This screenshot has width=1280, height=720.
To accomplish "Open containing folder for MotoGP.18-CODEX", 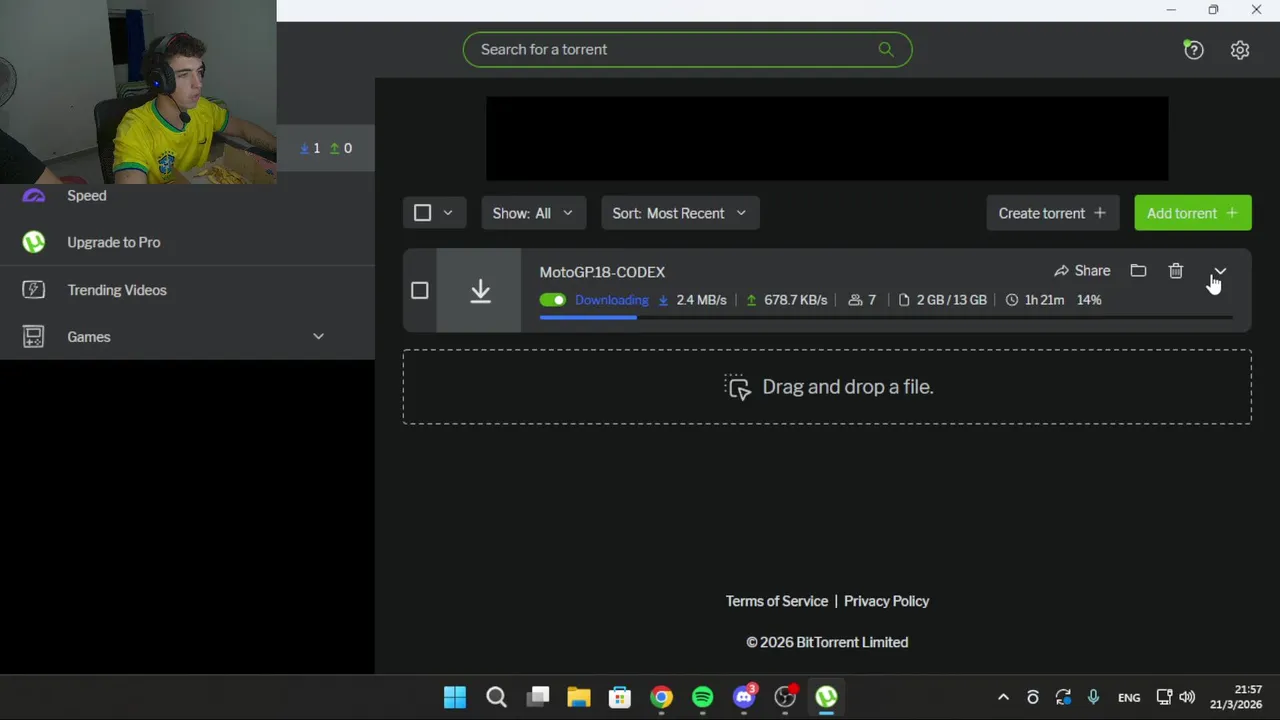I will click(x=1138, y=271).
